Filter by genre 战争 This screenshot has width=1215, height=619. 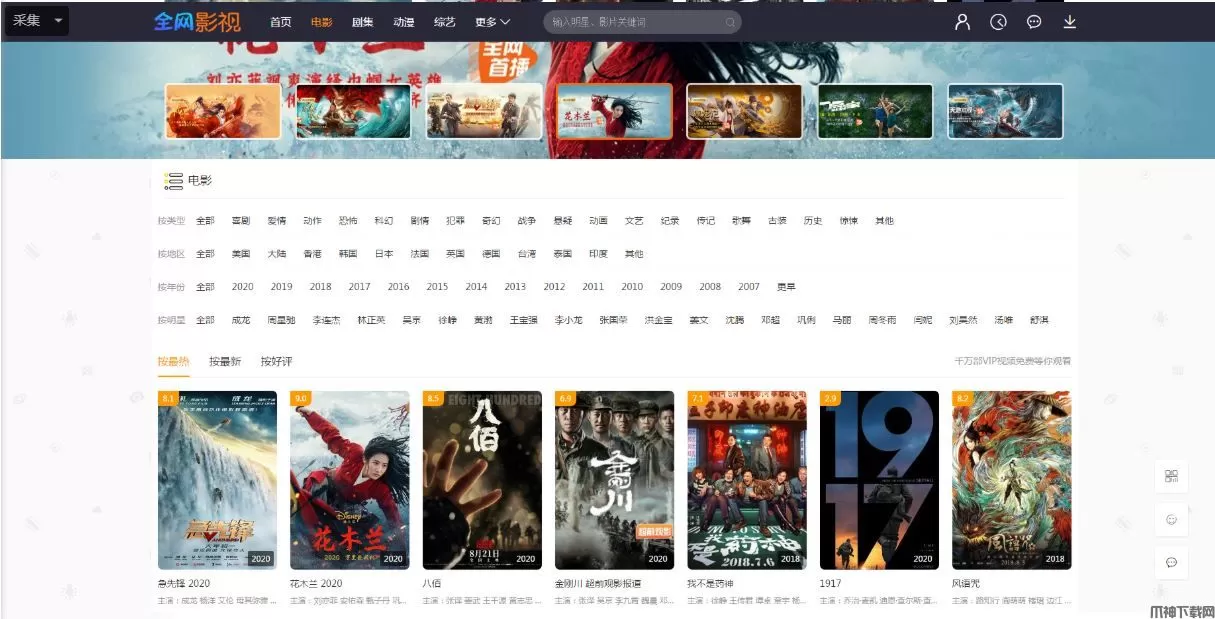tap(527, 221)
